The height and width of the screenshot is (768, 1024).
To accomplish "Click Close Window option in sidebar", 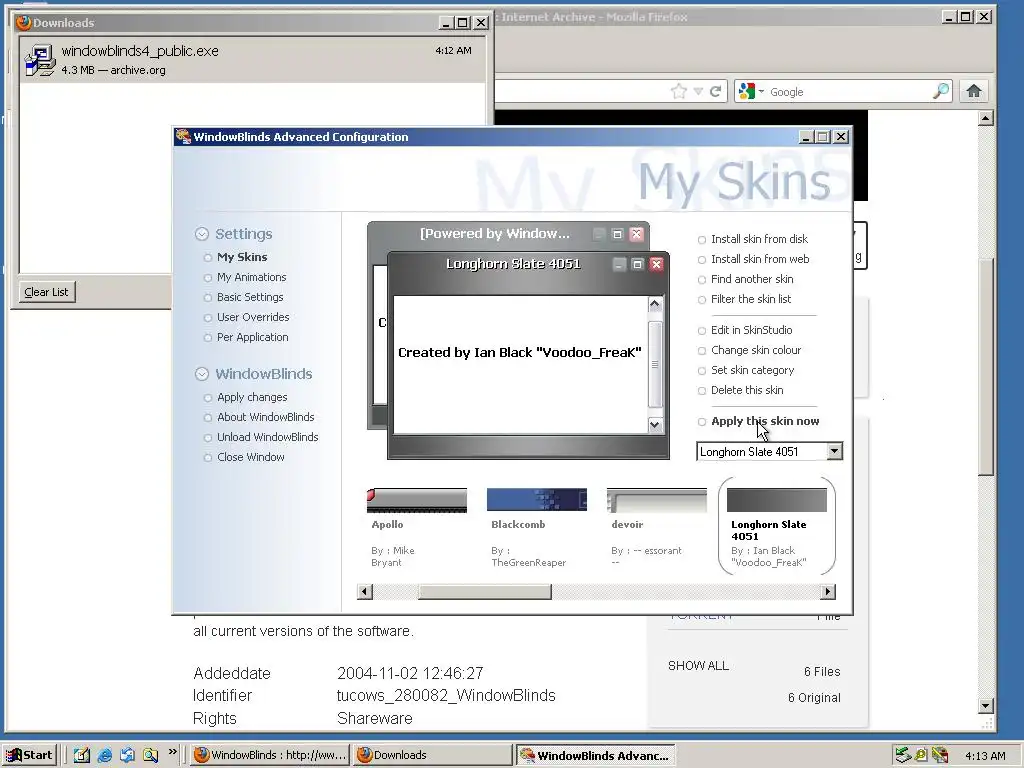I will (x=250, y=457).
